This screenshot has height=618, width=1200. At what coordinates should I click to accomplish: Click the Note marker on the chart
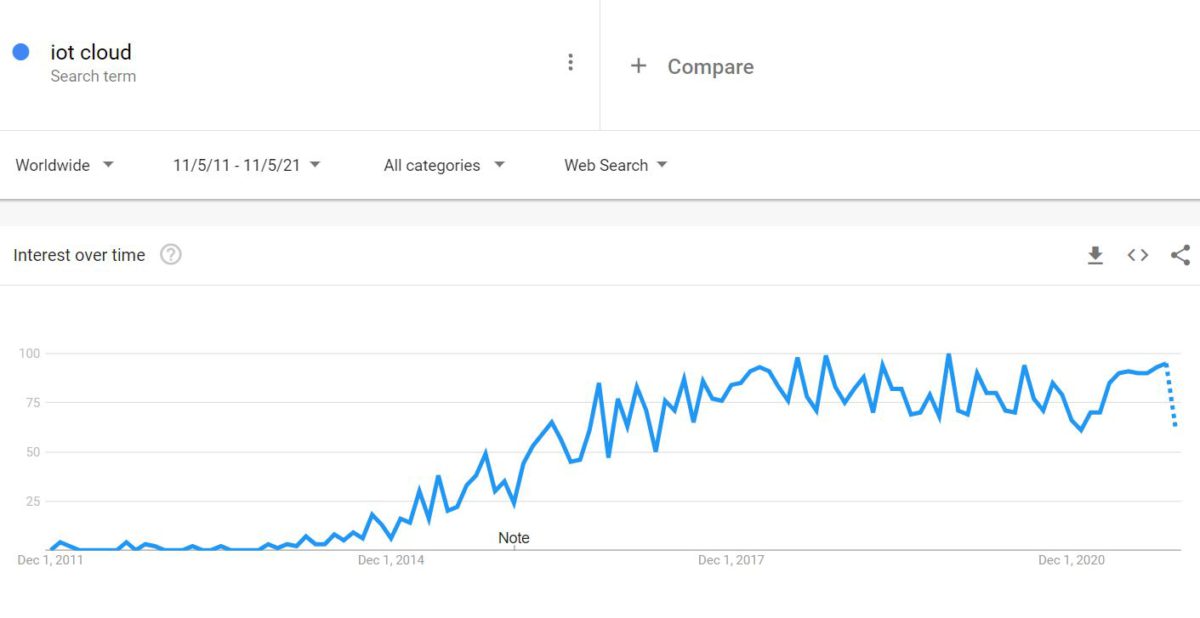514,538
